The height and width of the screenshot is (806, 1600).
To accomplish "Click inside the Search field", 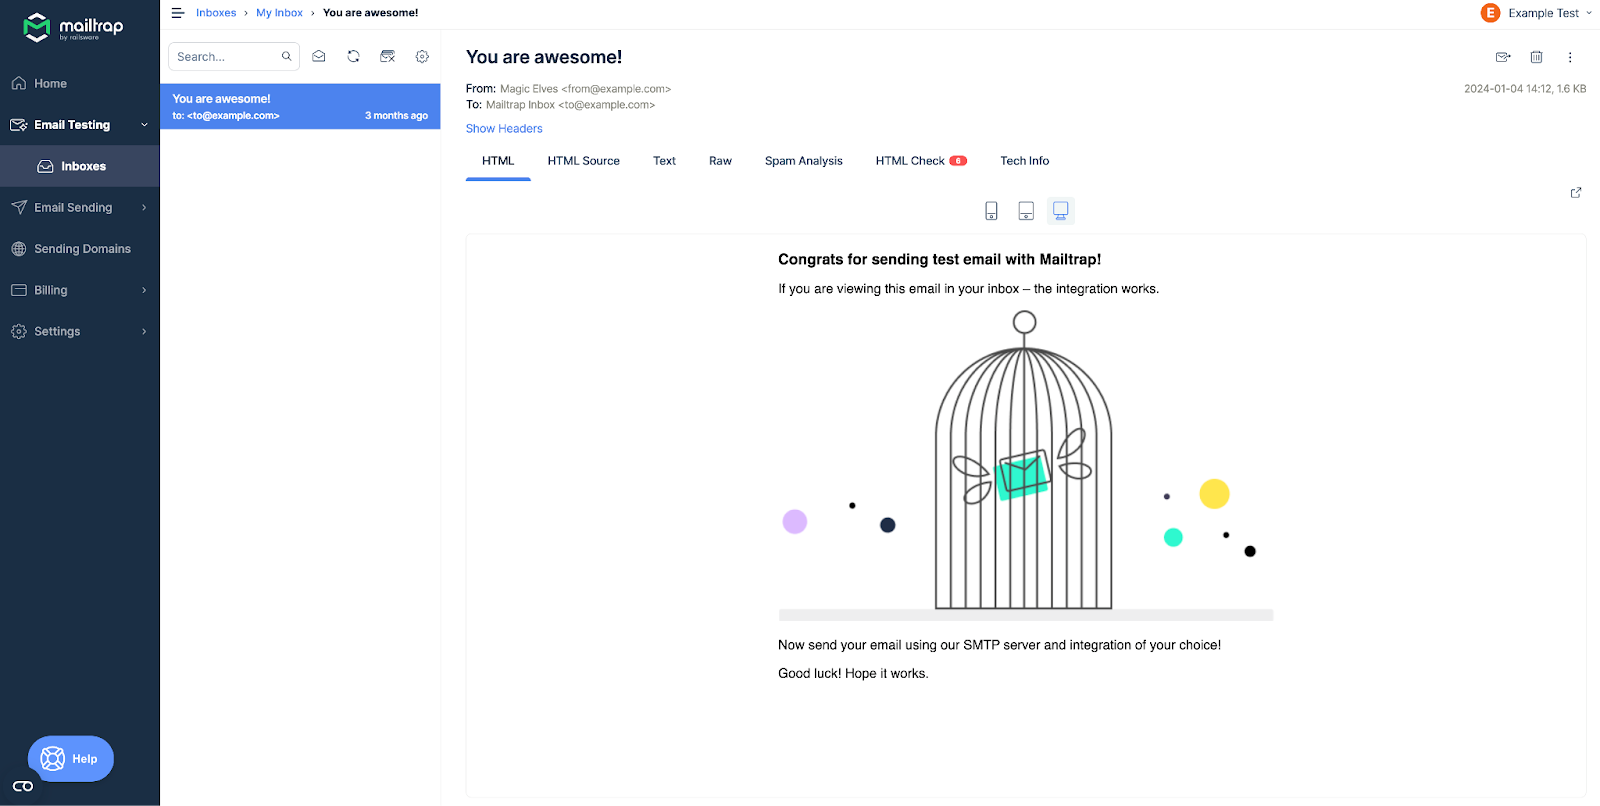I will 225,56.
